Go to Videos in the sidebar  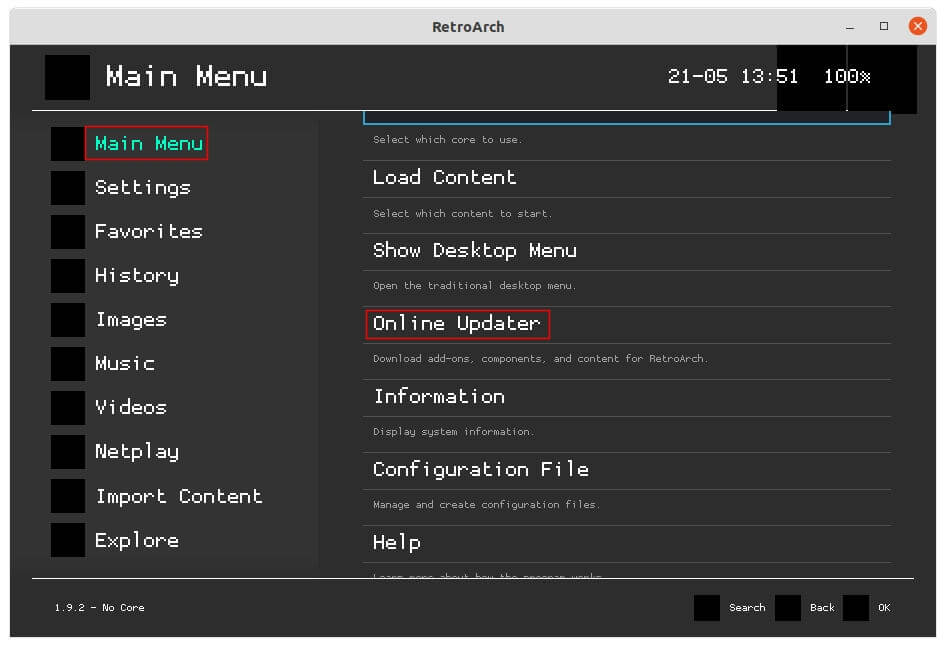(131, 408)
